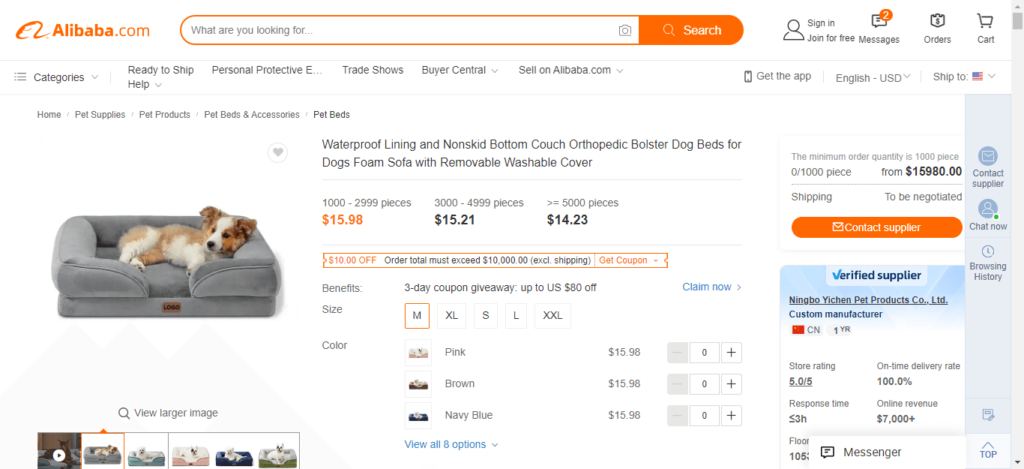Open the Orders shield icon
Image resolution: width=1024 pixels, height=469 pixels.
[x=937, y=21]
